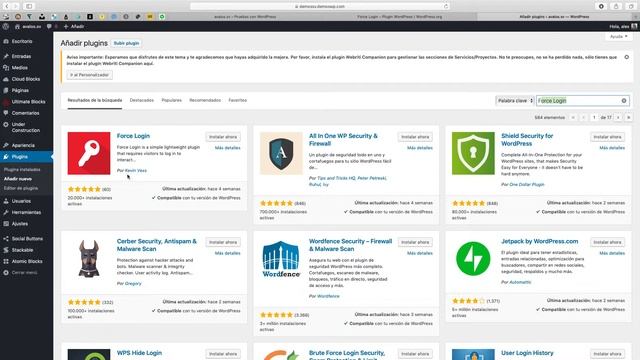Image resolution: width=640 pixels, height=360 pixels.
Task: Show Safari tab overview icon
Action: (x=631, y=7)
